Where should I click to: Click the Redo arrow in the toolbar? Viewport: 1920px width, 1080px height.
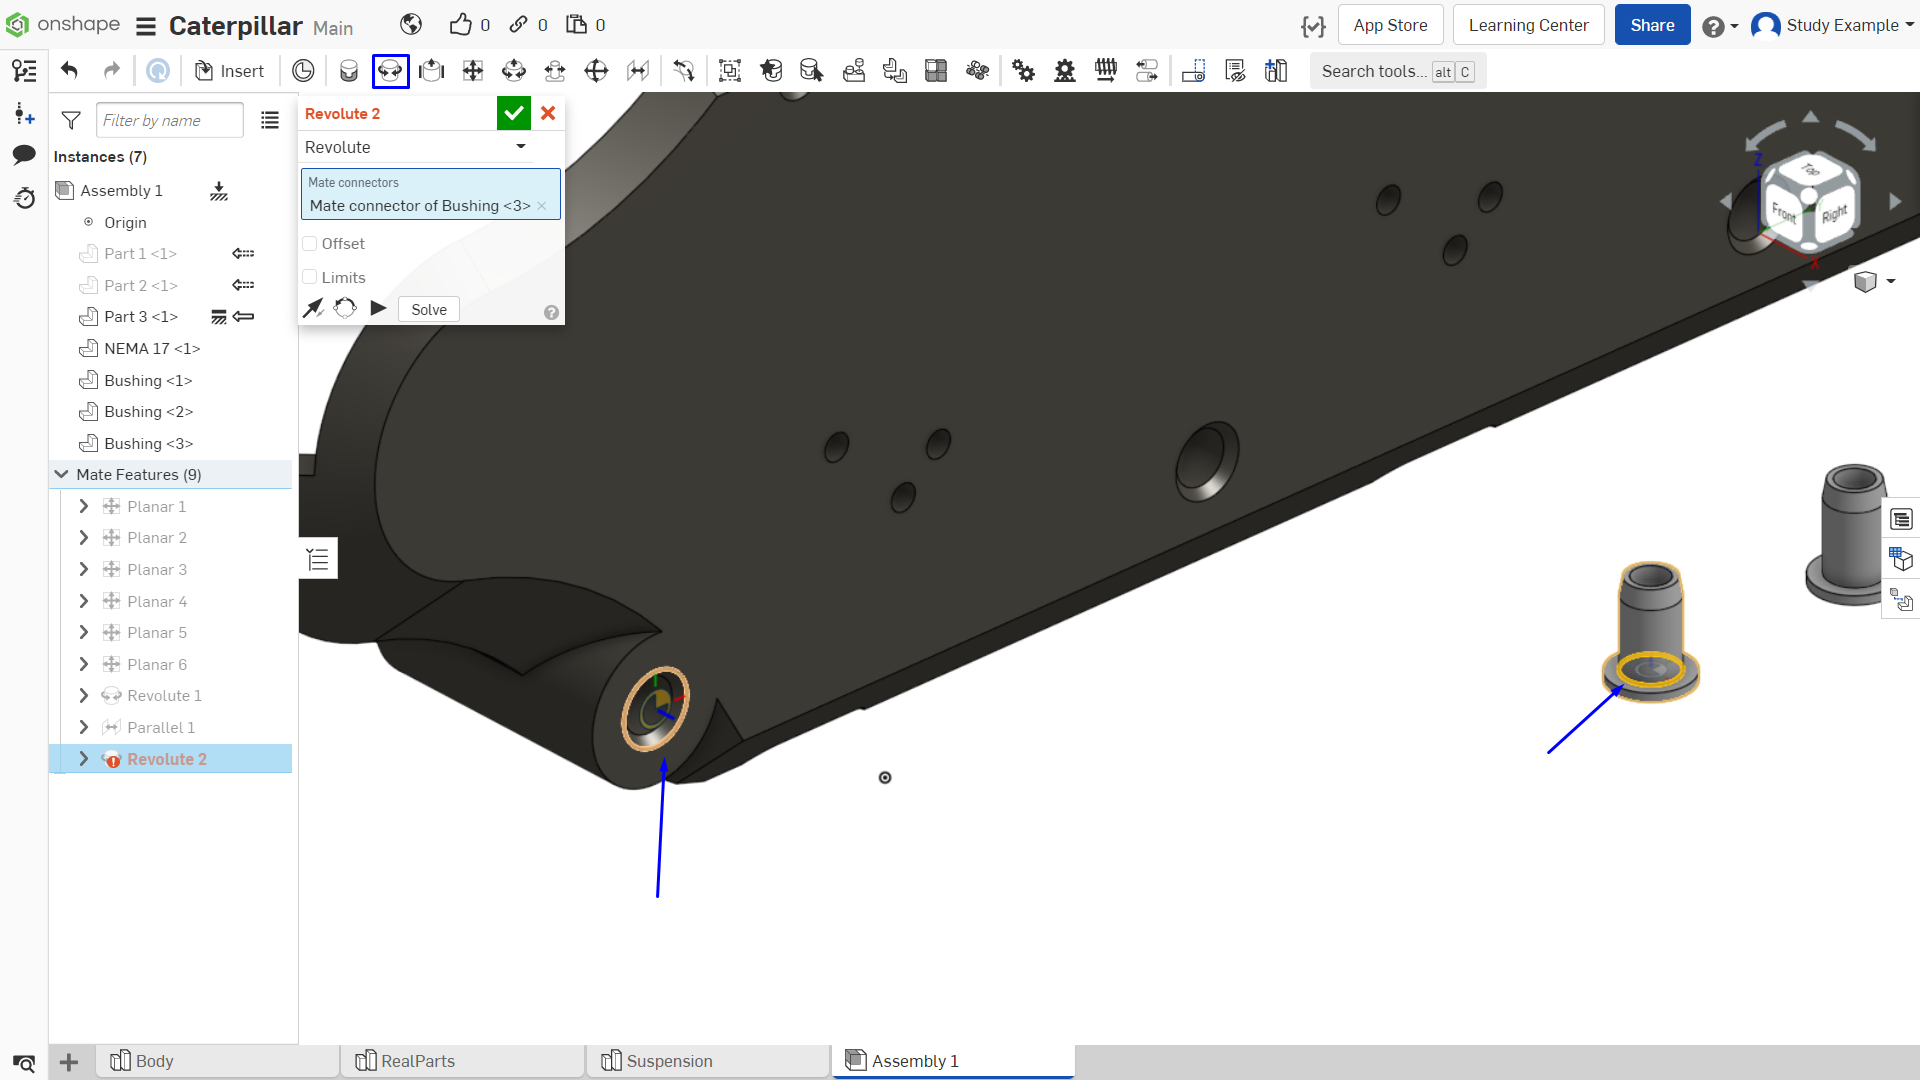(112, 70)
